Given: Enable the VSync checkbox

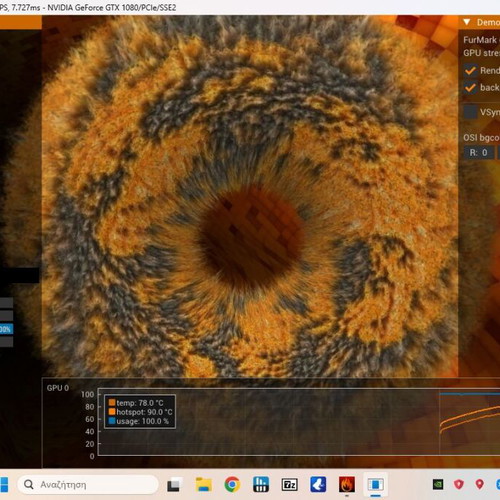Looking at the screenshot, I should tap(470, 112).
